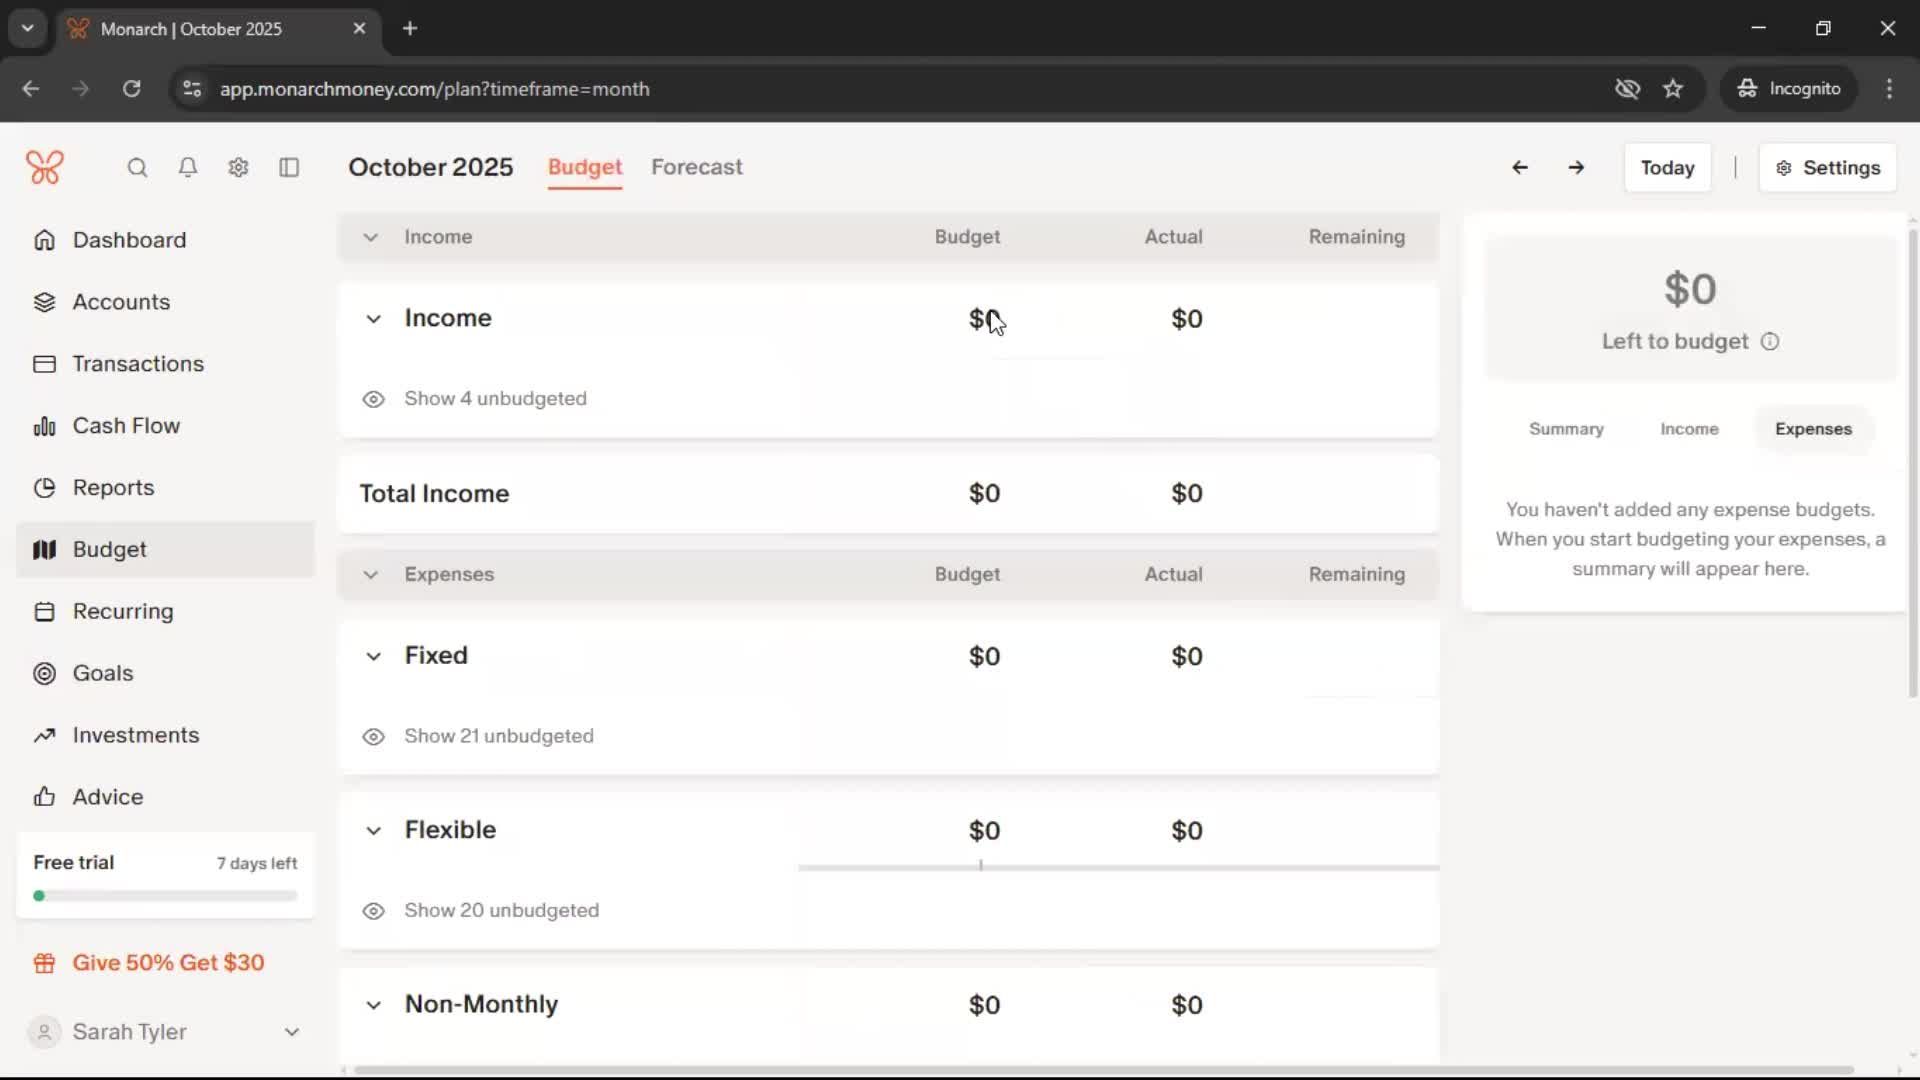Open Give 50% Get $30 link

pos(168,963)
